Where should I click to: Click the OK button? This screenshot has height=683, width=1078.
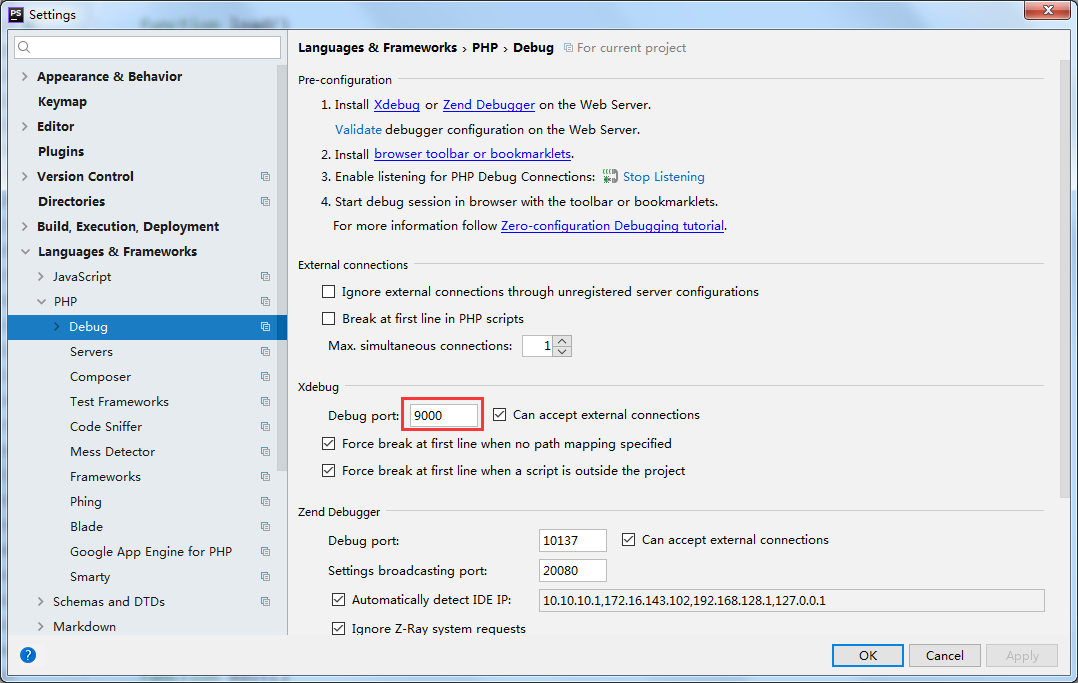point(868,655)
